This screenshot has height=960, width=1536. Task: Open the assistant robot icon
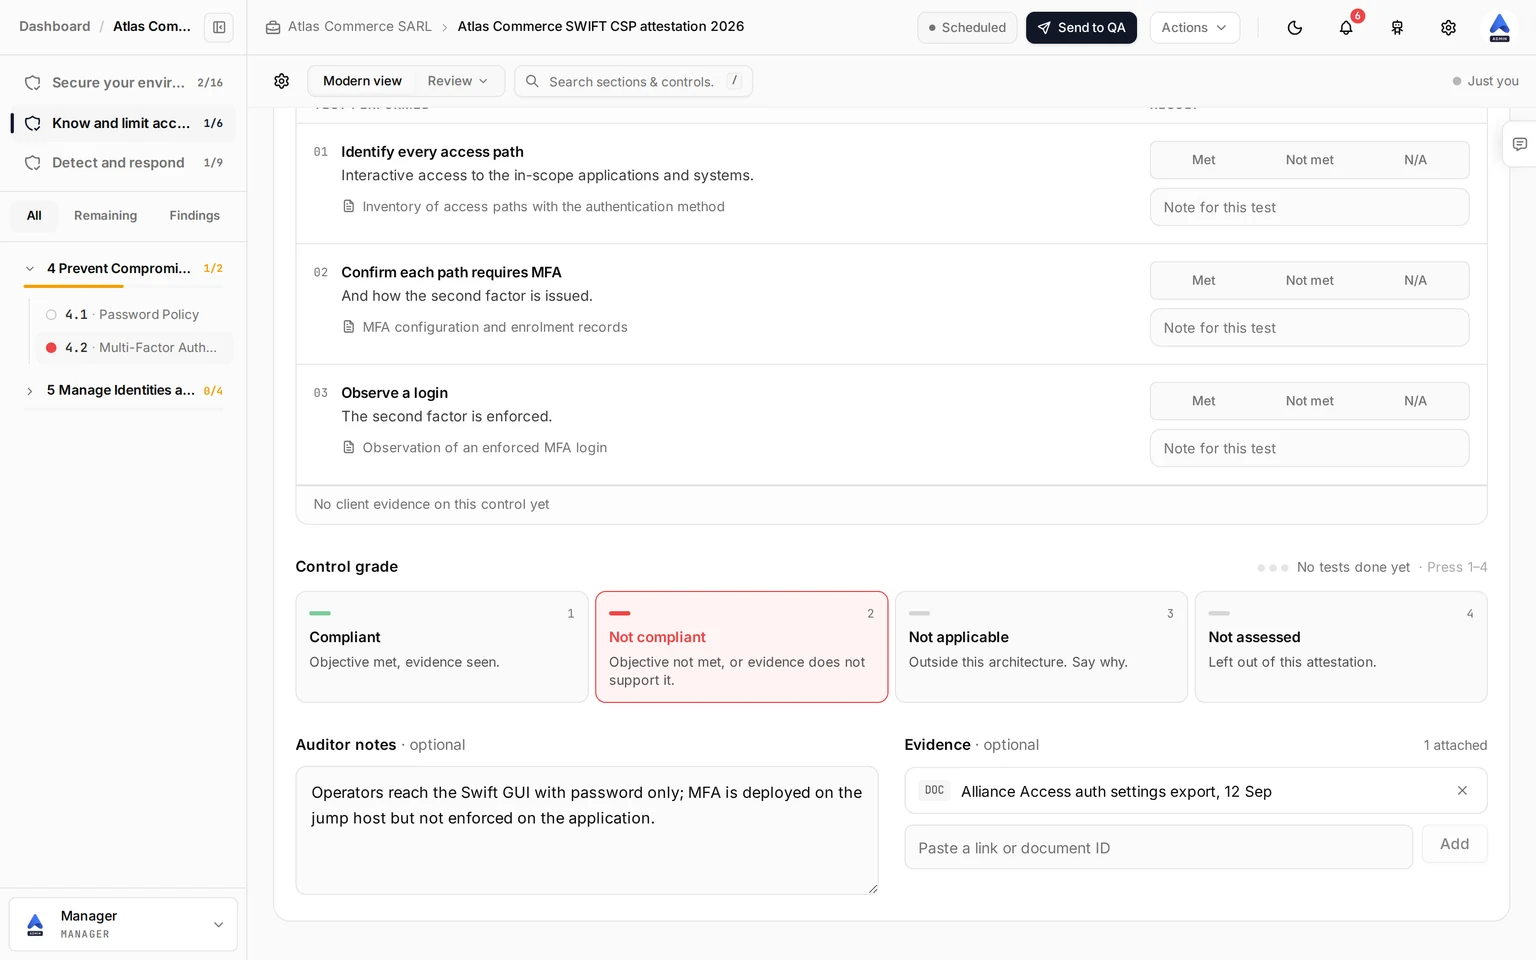click(1397, 28)
